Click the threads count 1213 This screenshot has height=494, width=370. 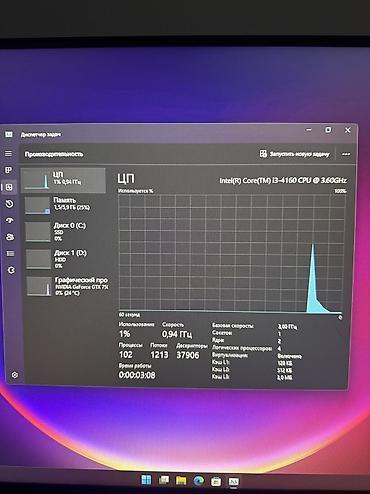tap(159, 355)
